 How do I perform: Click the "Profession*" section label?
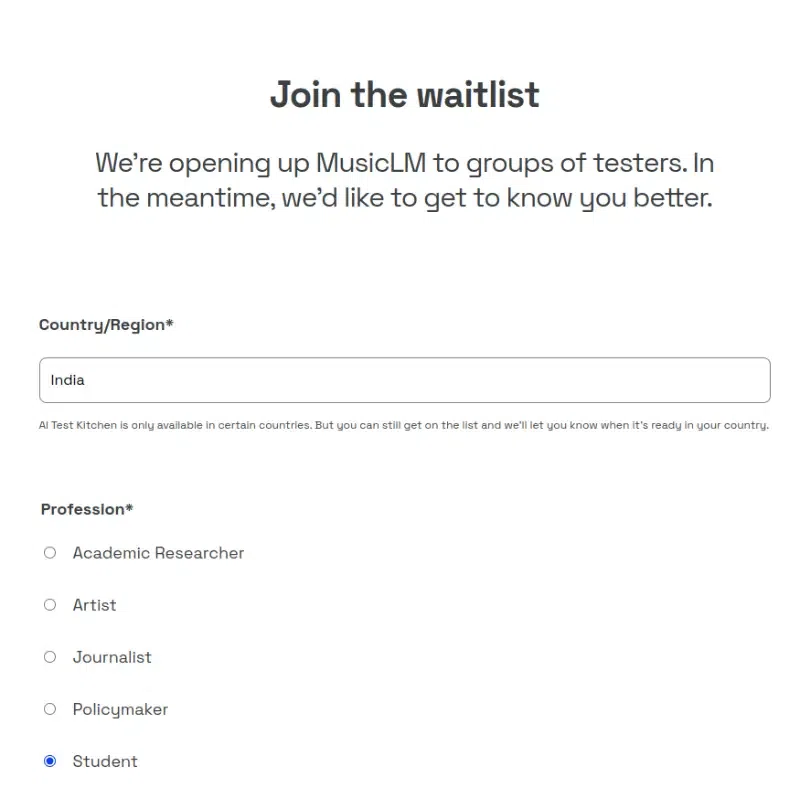tap(87, 509)
